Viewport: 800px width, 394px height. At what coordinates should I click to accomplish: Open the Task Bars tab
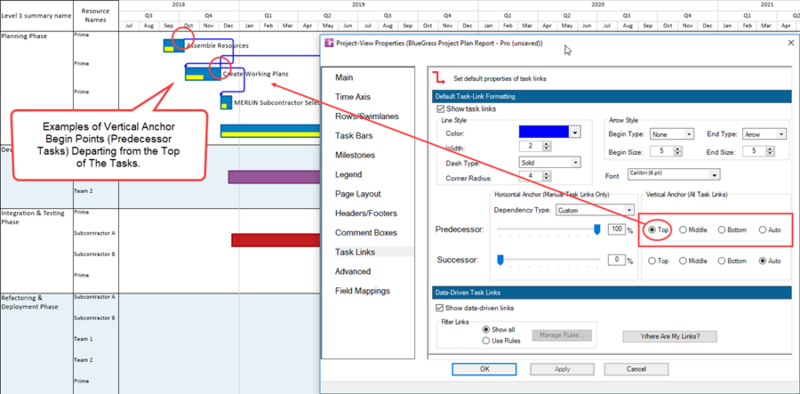pyautogui.click(x=354, y=136)
